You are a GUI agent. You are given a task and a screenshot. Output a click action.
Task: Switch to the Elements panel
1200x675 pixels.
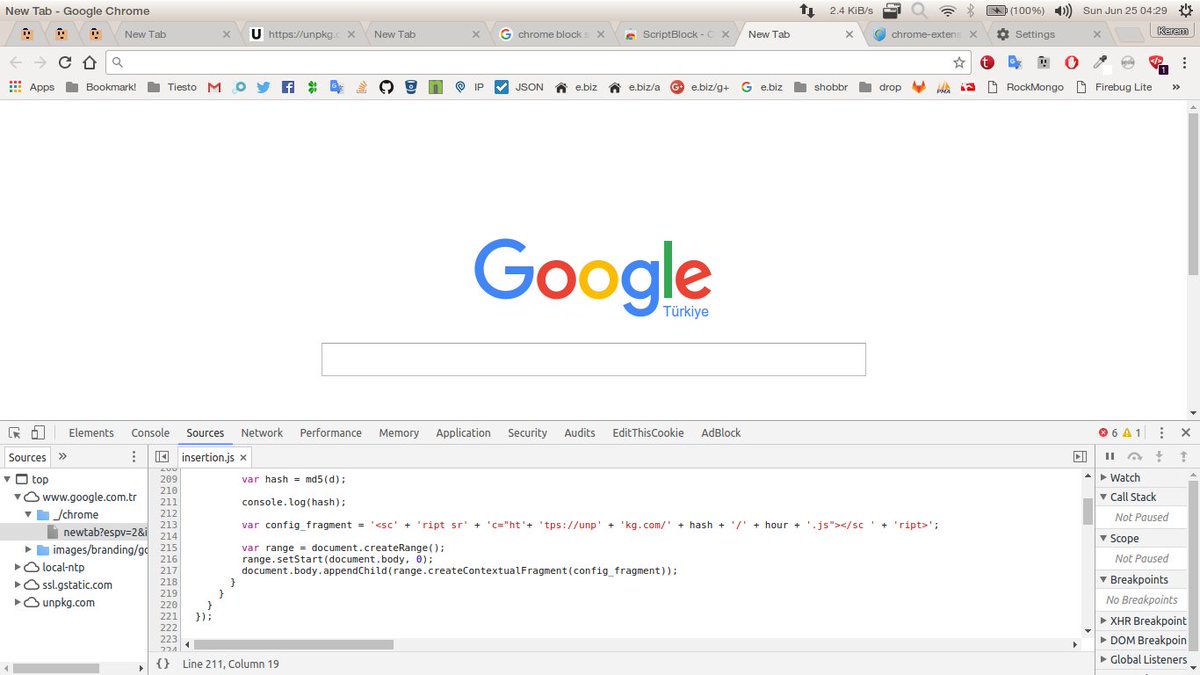point(91,433)
